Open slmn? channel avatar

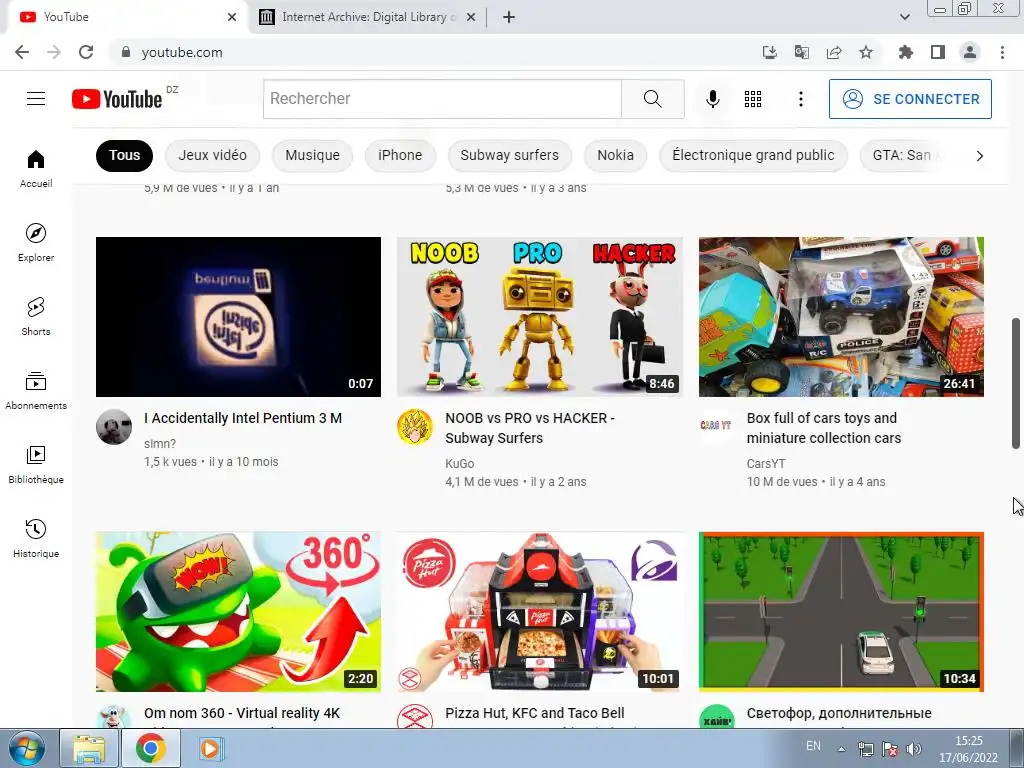pos(114,427)
